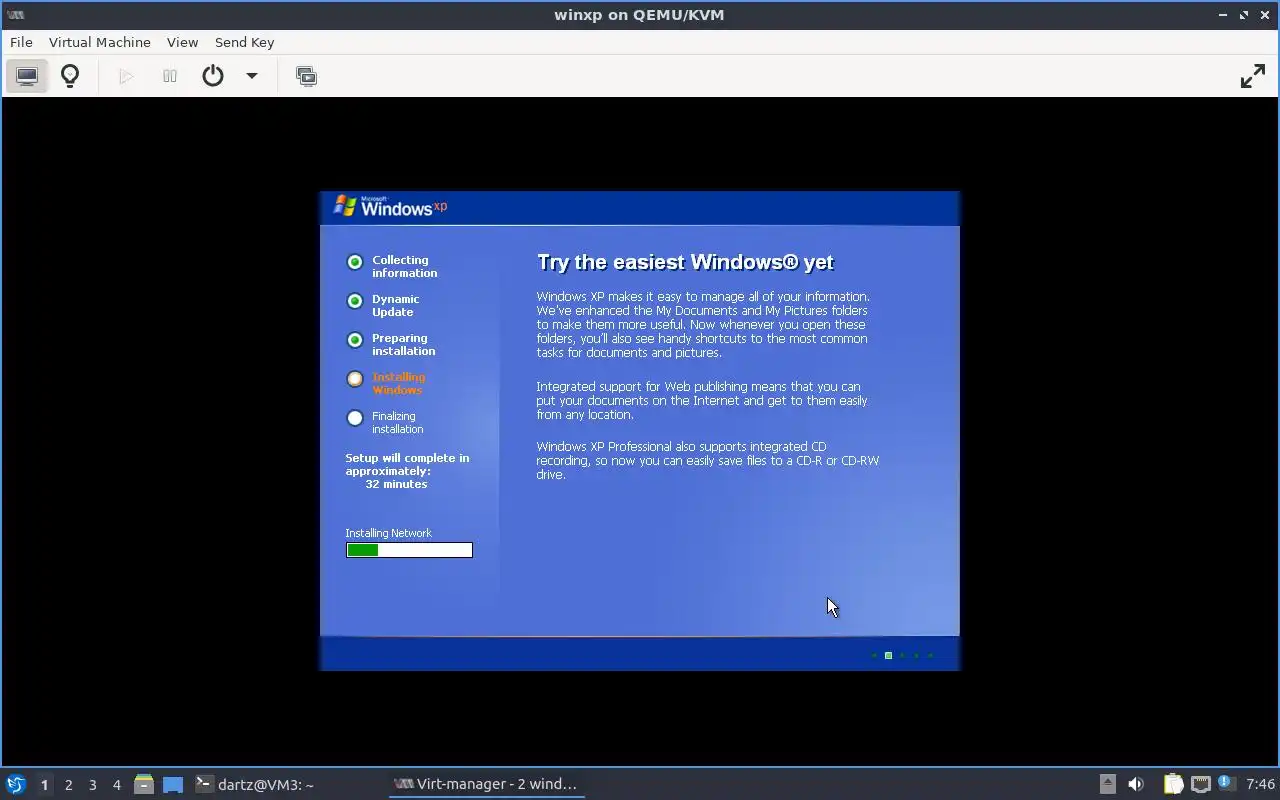This screenshot has height=800, width=1280.
Task: Switch to workspace 1
Action: [44, 785]
